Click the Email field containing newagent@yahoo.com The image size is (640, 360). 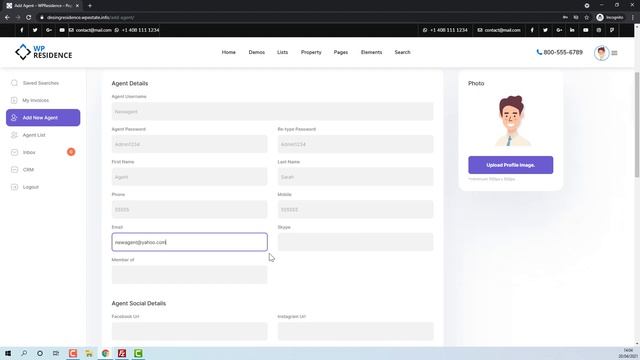tap(189, 242)
